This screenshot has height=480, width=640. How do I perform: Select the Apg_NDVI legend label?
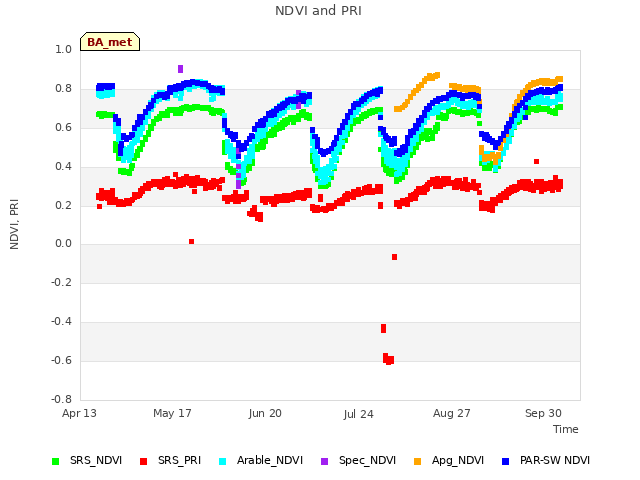458,460
